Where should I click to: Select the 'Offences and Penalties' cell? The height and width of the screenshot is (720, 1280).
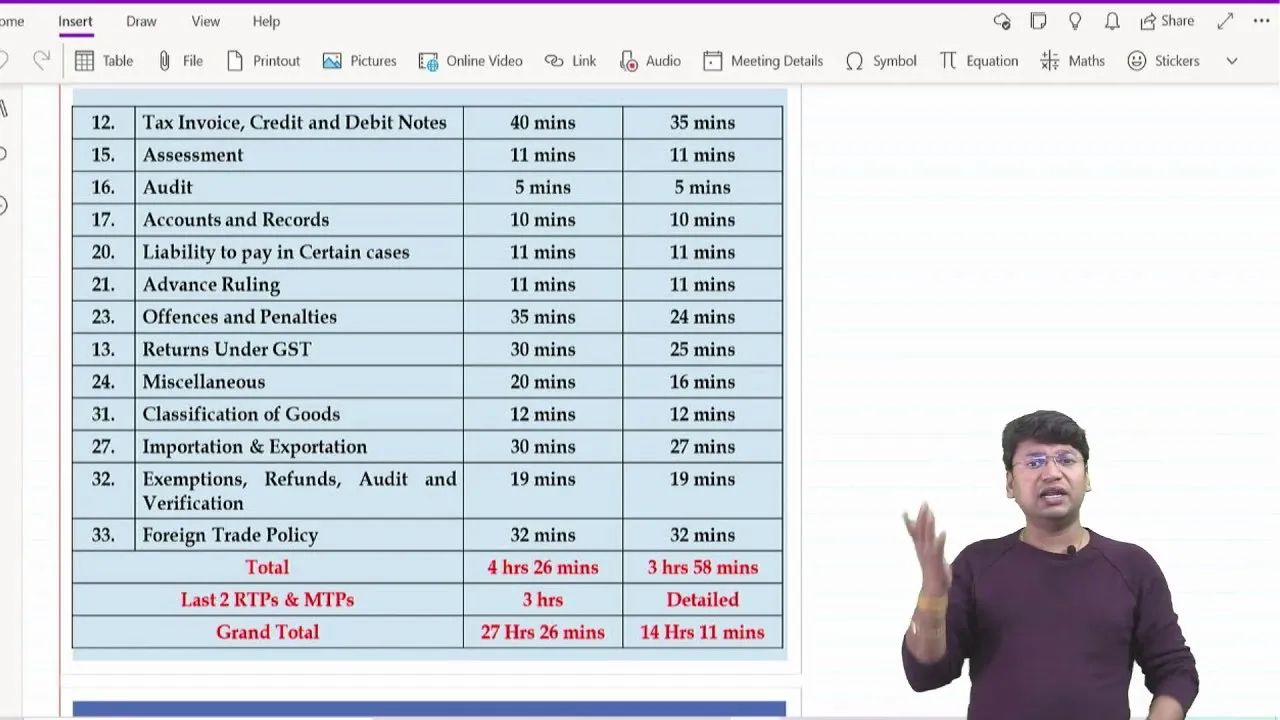298,317
